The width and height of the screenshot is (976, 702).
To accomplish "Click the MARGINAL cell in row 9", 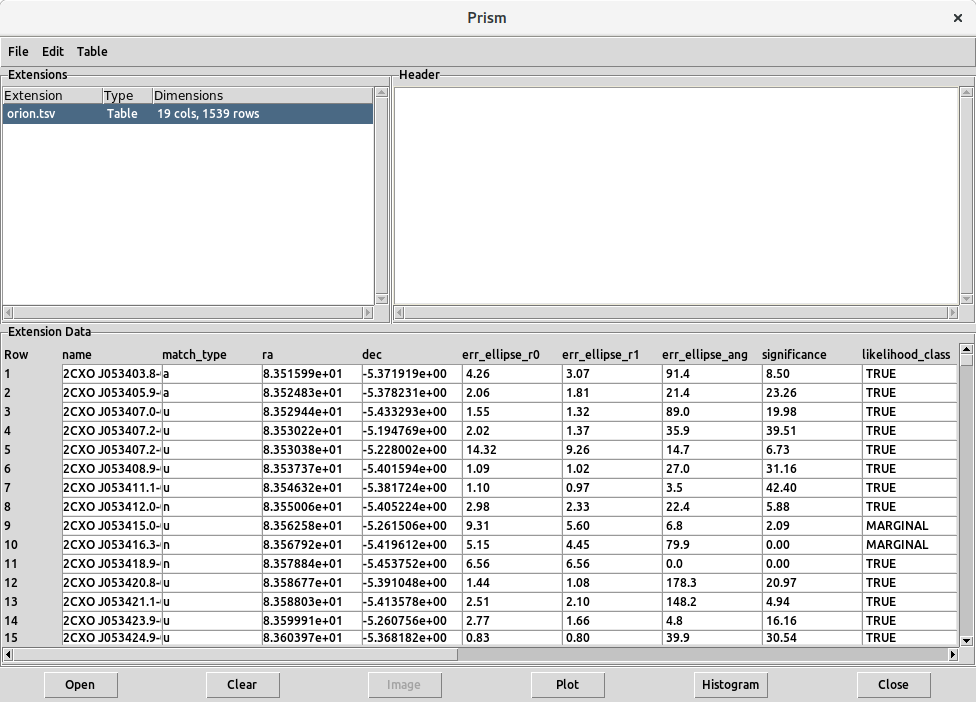I will tap(908, 526).
